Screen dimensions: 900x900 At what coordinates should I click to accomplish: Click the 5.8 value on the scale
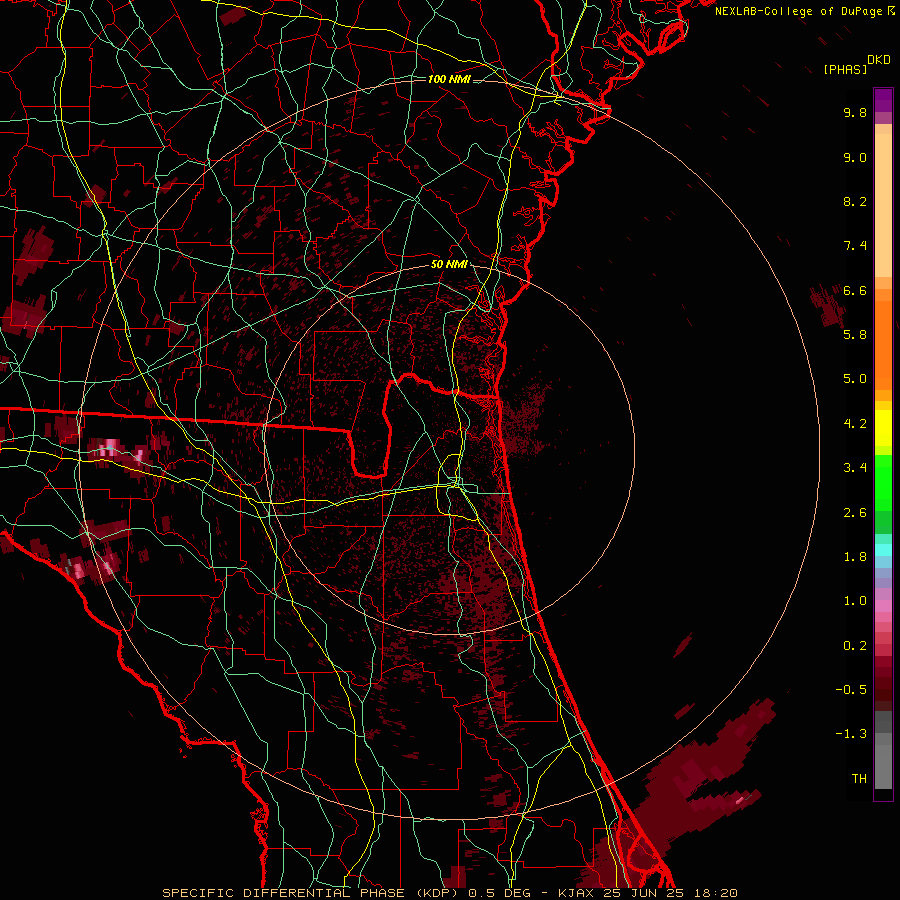point(855,334)
